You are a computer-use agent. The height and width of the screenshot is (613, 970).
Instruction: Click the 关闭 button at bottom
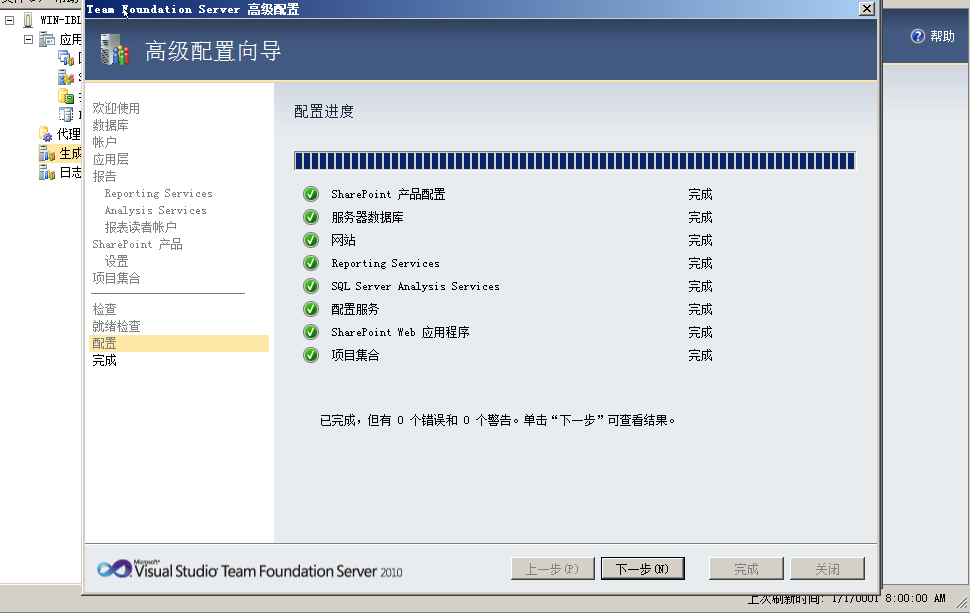(827, 568)
